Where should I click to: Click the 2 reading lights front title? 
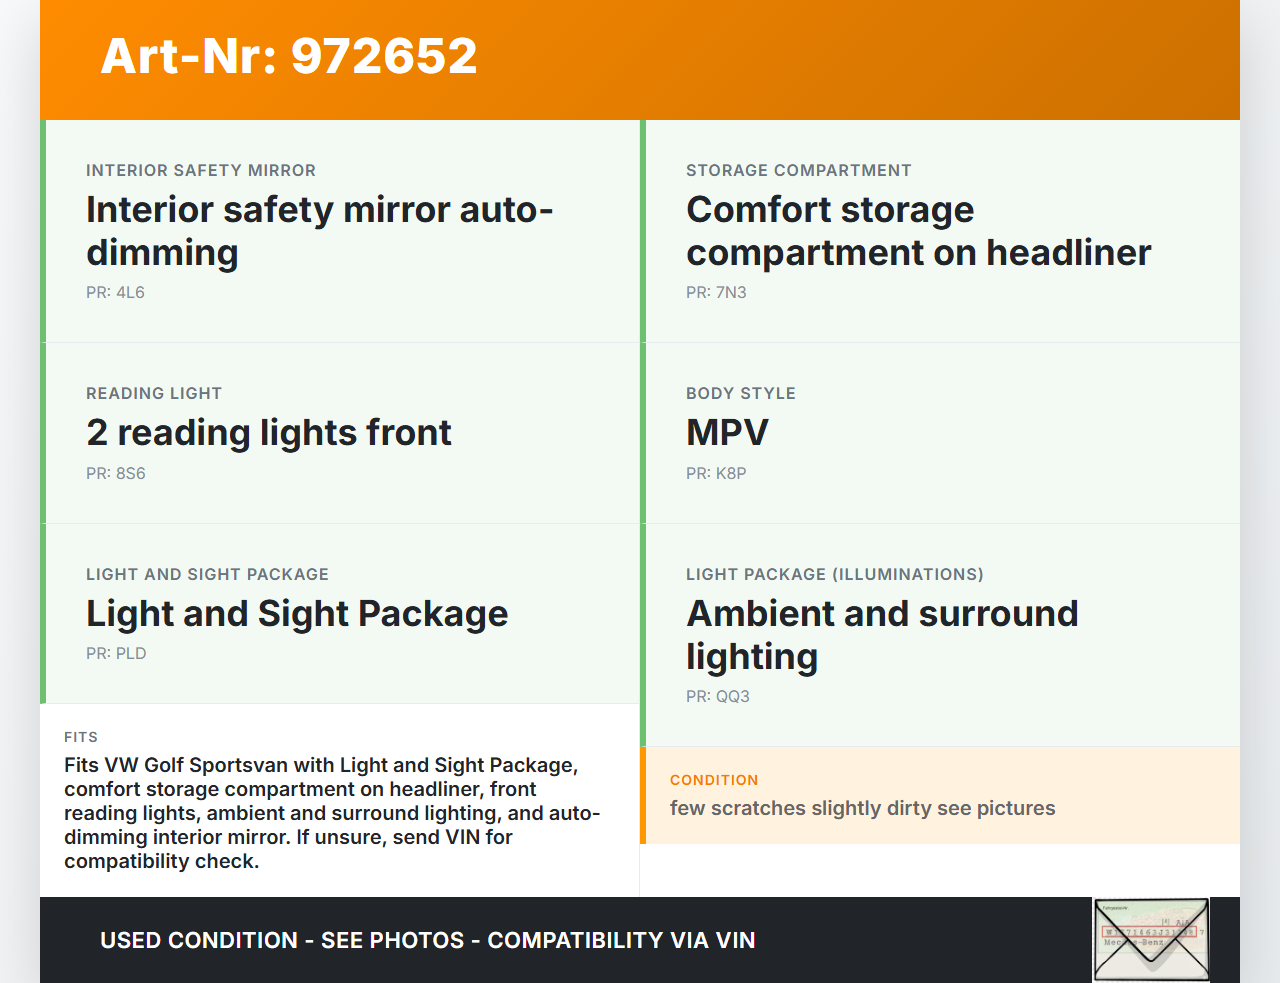coord(268,433)
